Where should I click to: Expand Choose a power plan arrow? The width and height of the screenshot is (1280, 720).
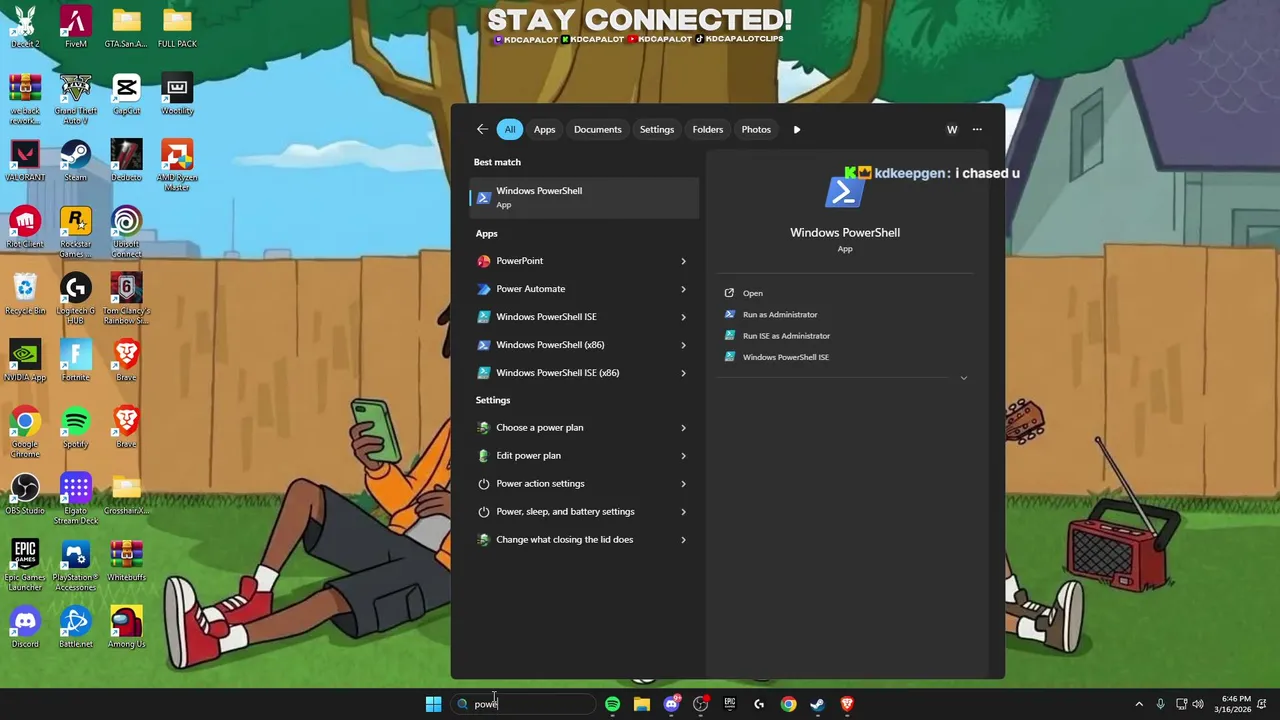pos(683,428)
